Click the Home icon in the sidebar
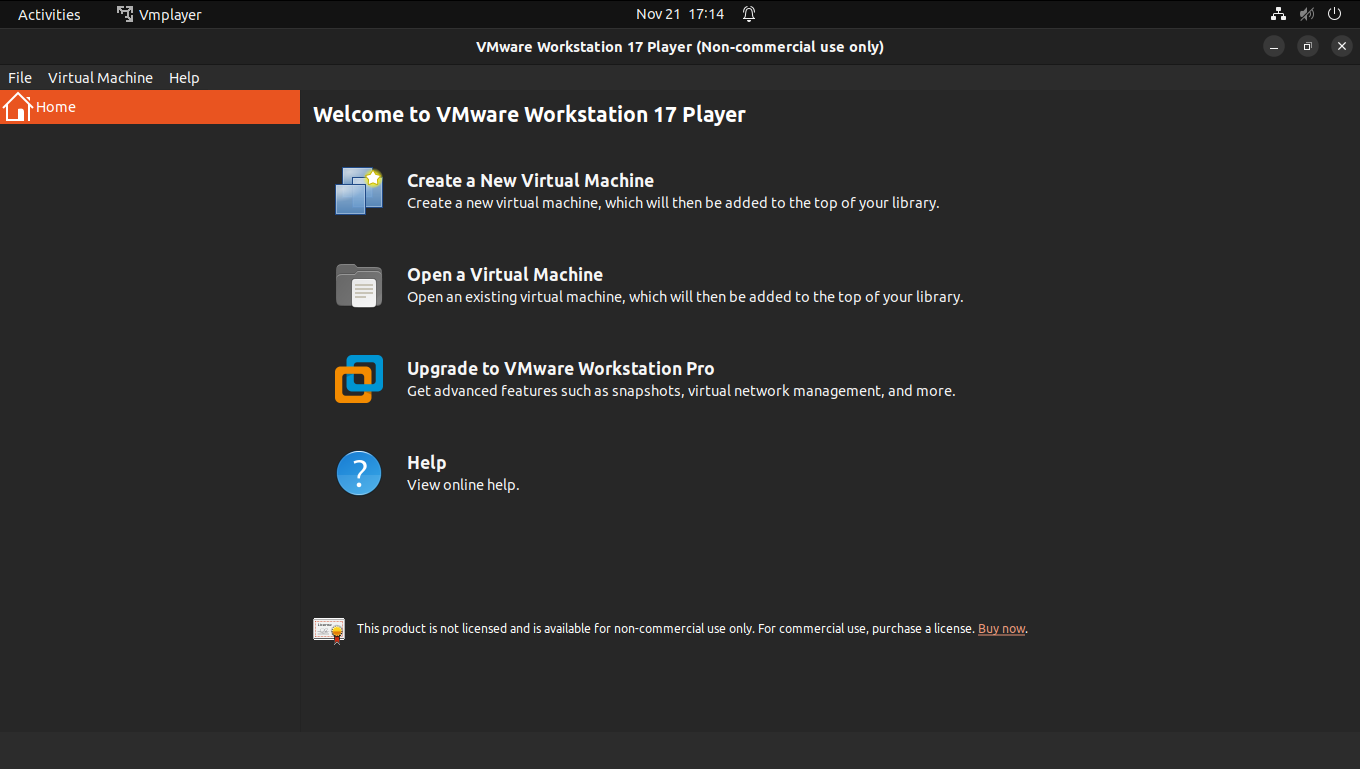This screenshot has height=769, width=1360. click(17, 106)
